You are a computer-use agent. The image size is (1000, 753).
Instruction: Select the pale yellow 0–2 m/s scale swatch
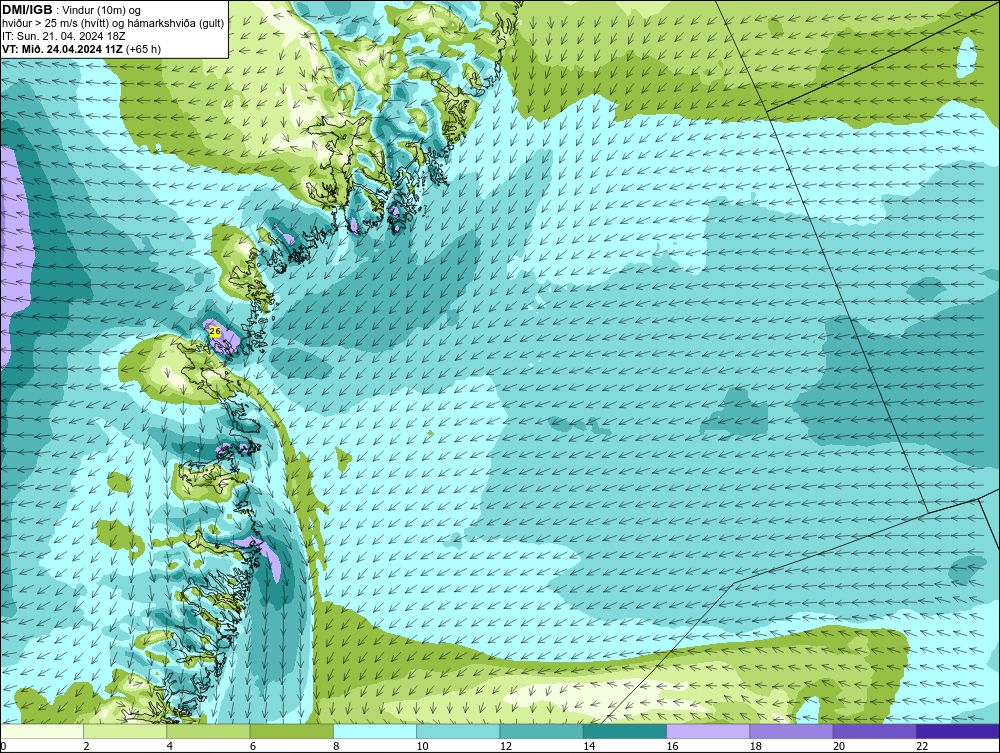(x=42, y=731)
